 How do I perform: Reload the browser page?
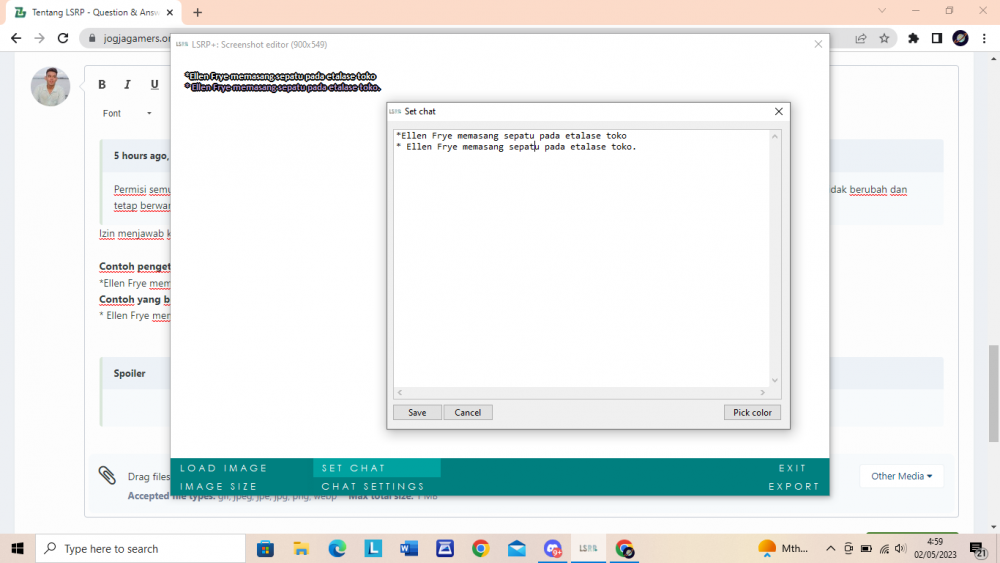pyautogui.click(x=62, y=38)
